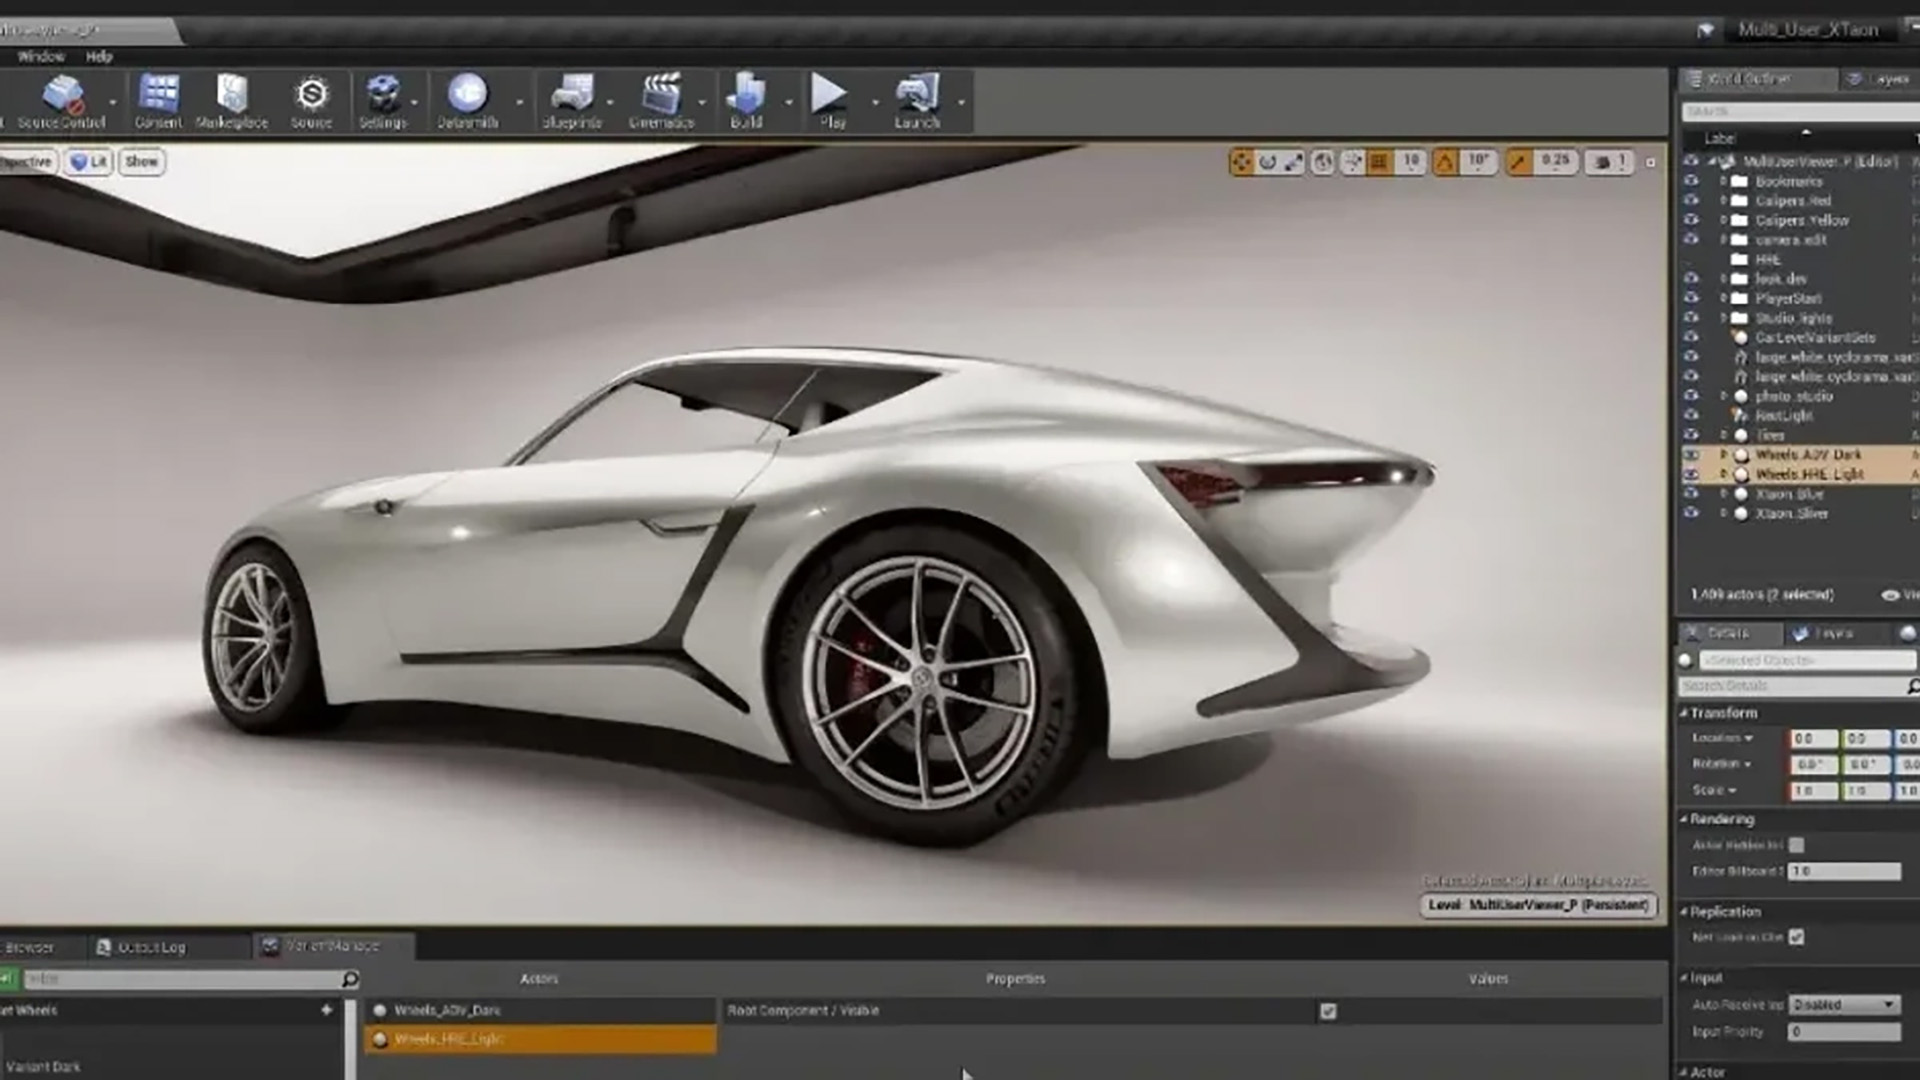Expand the Calipers_Yellow folder in outliner
The height and width of the screenshot is (1080, 1920).
pos(1724,220)
